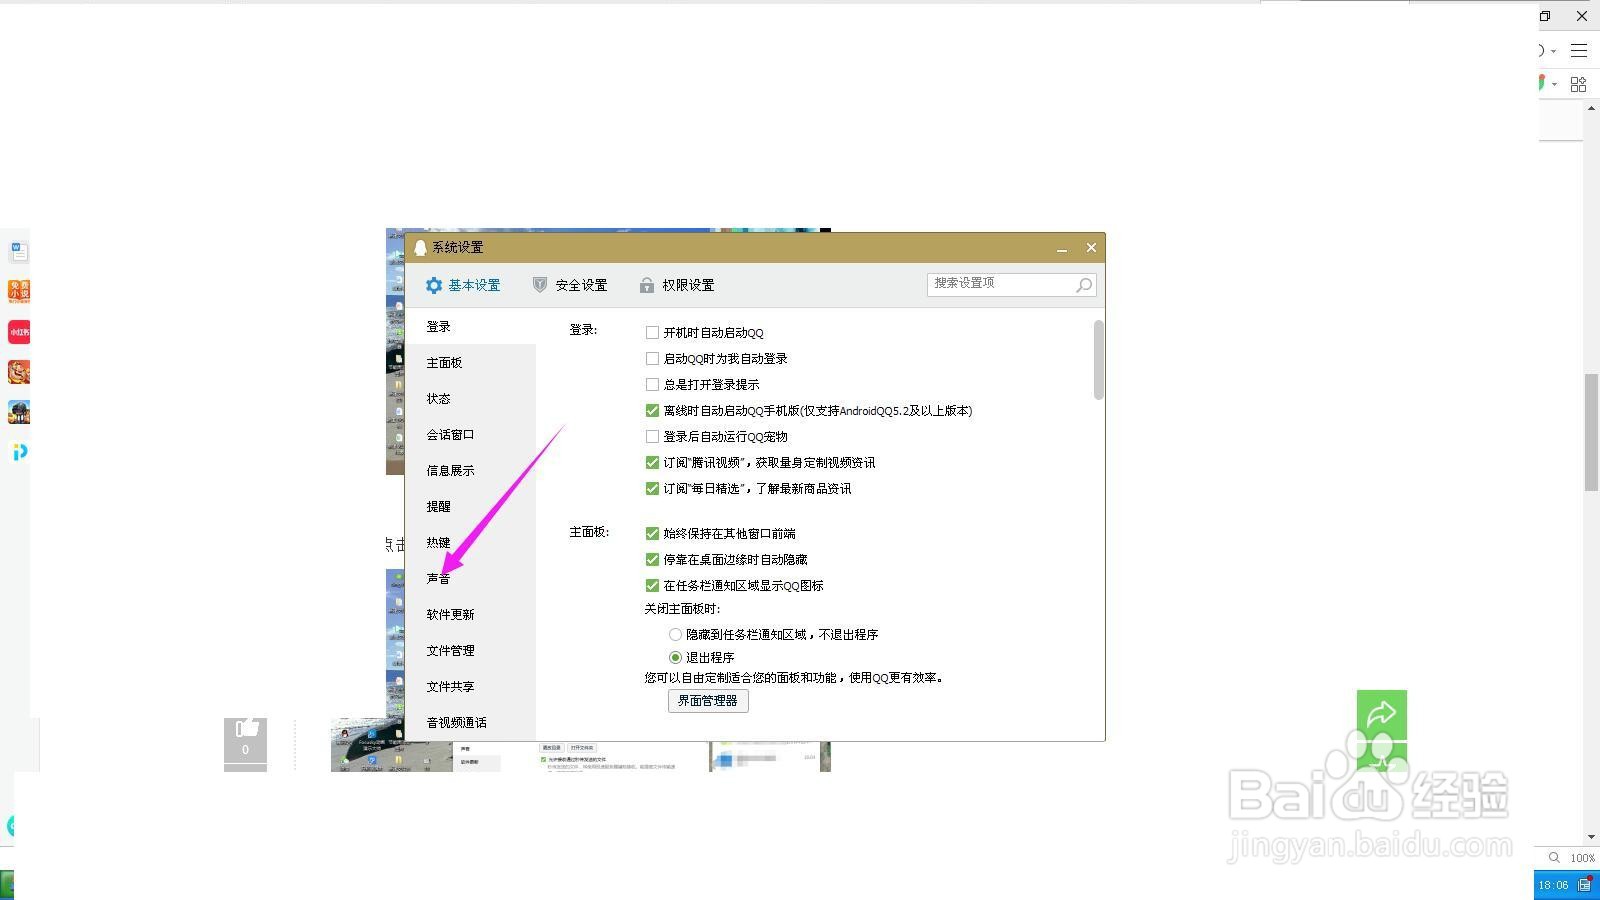This screenshot has width=1600, height=900.
Task: Open the blurred thumbnail below the dialog
Action: [770, 757]
